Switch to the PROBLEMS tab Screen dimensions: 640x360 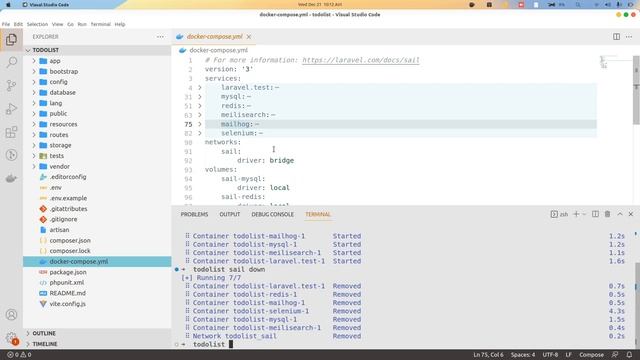(194, 214)
